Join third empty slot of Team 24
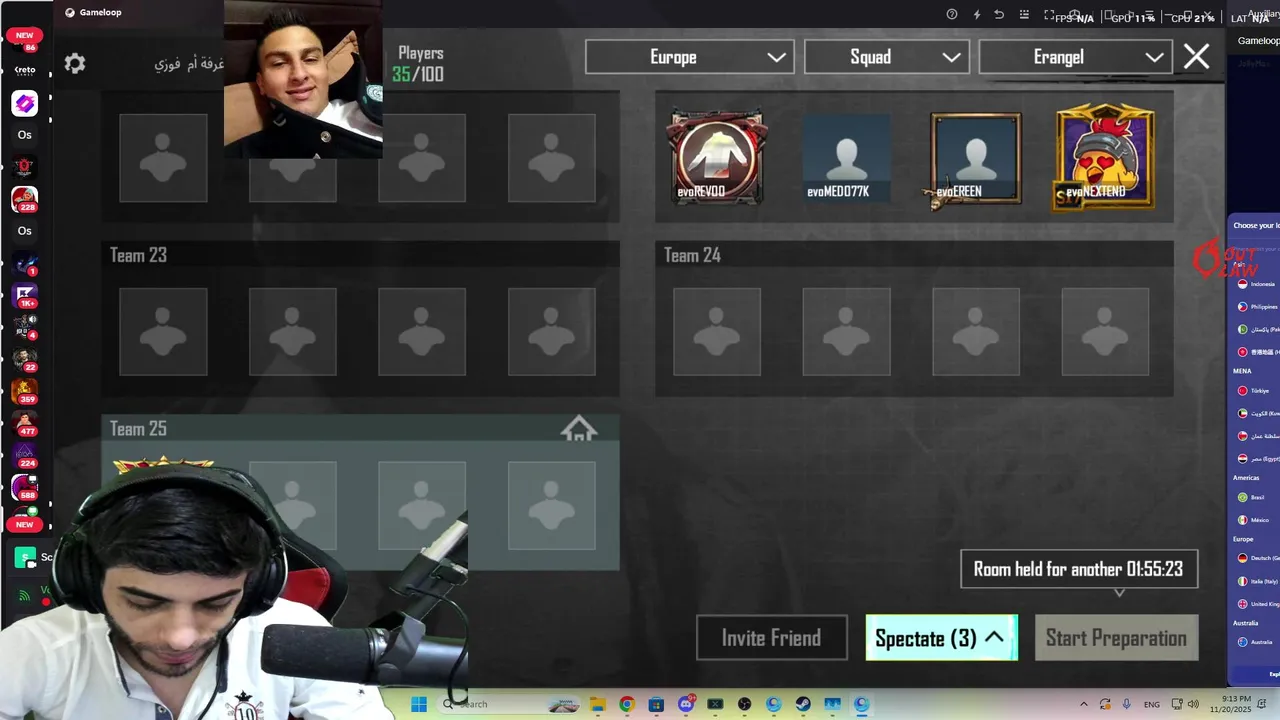This screenshot has height=720, width=1280. 976,332
